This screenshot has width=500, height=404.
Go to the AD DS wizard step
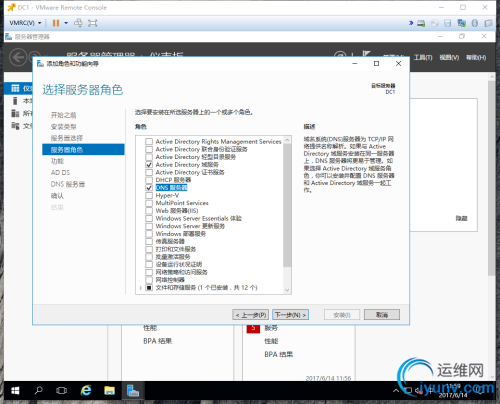click(60, 173)
